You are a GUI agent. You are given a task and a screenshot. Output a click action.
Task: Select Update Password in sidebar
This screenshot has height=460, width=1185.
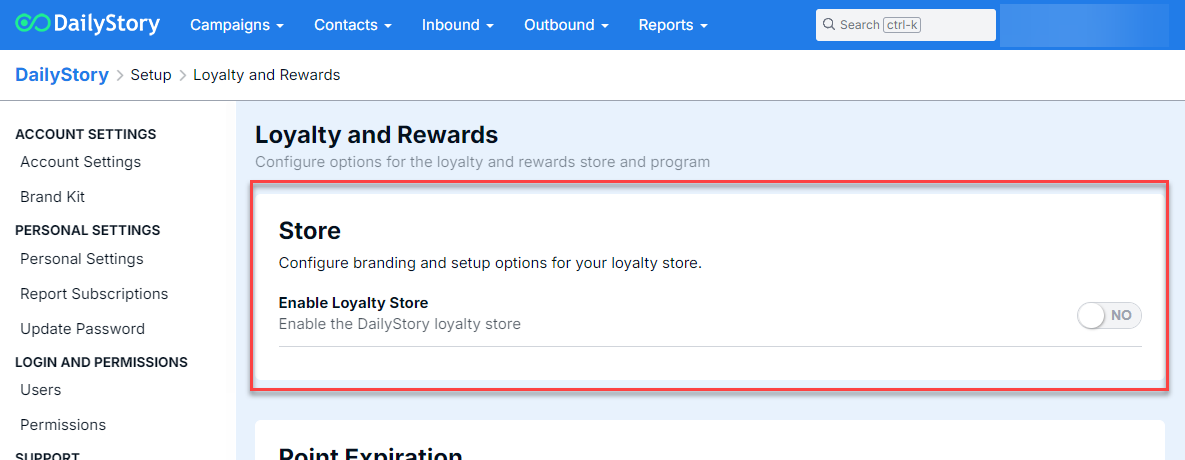click(x=82, y=329)
